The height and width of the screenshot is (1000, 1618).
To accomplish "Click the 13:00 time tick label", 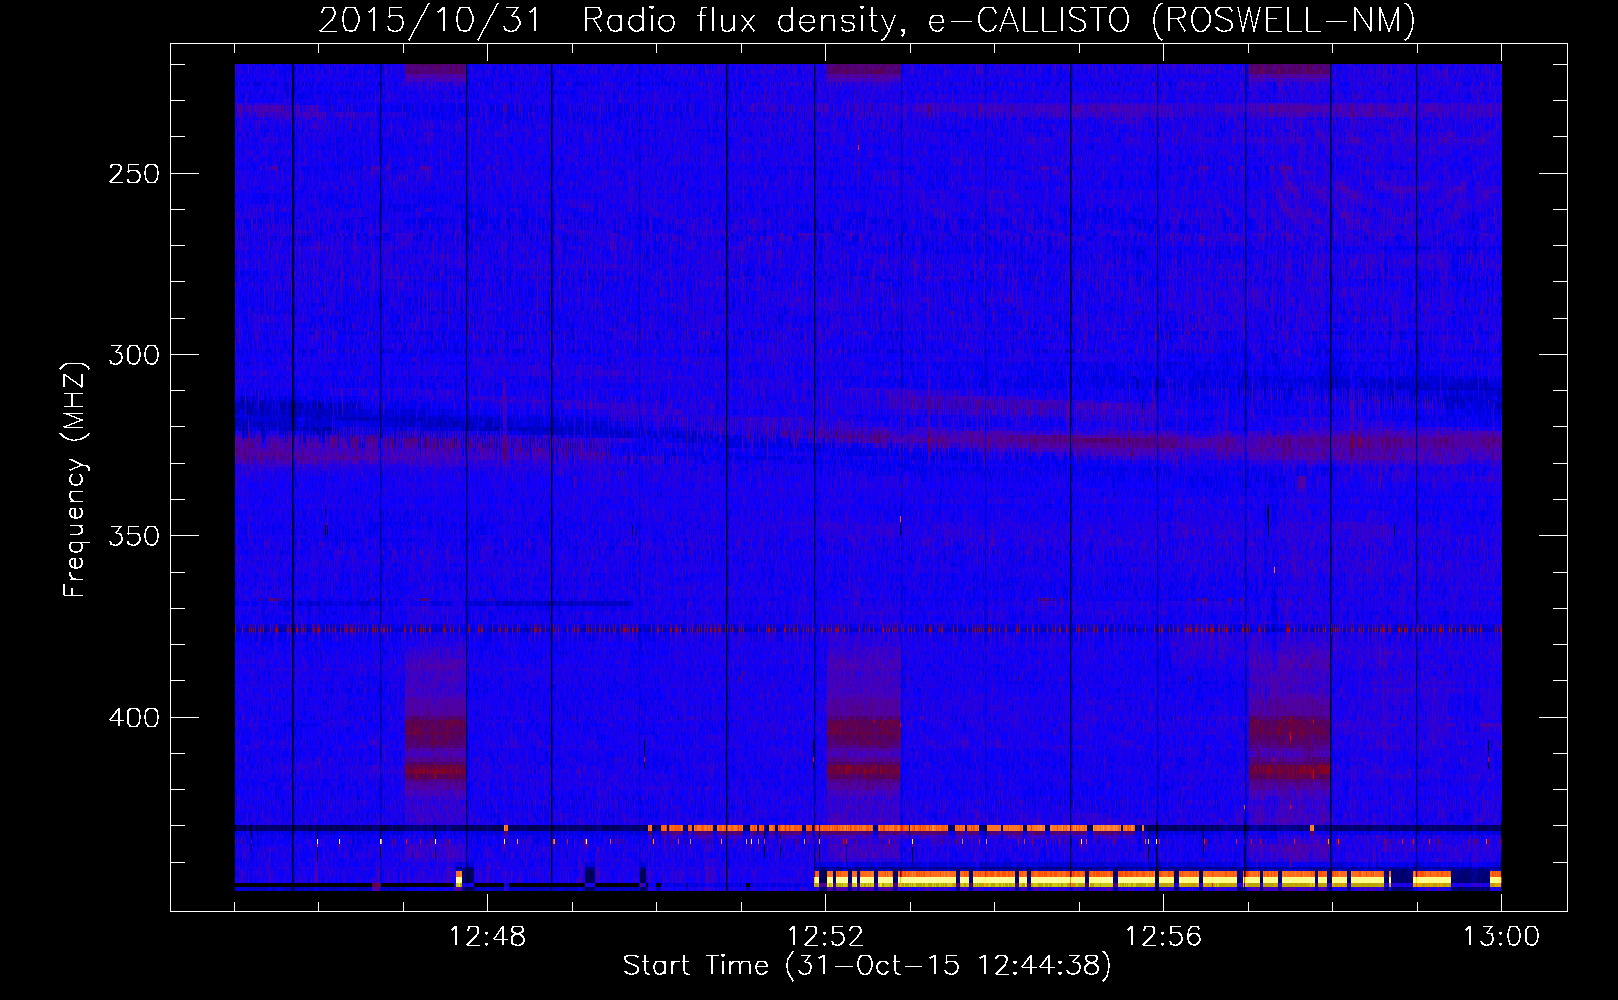I will [1501, 937].
